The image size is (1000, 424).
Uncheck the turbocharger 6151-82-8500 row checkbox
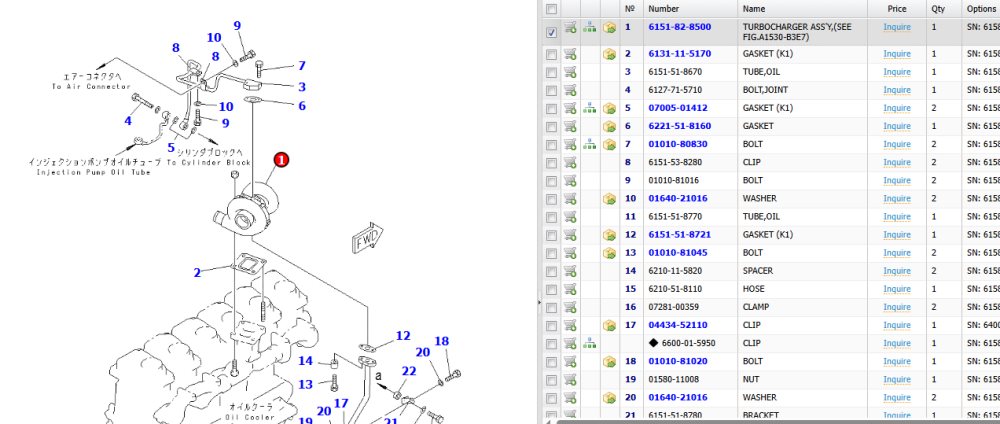point(552,32)
